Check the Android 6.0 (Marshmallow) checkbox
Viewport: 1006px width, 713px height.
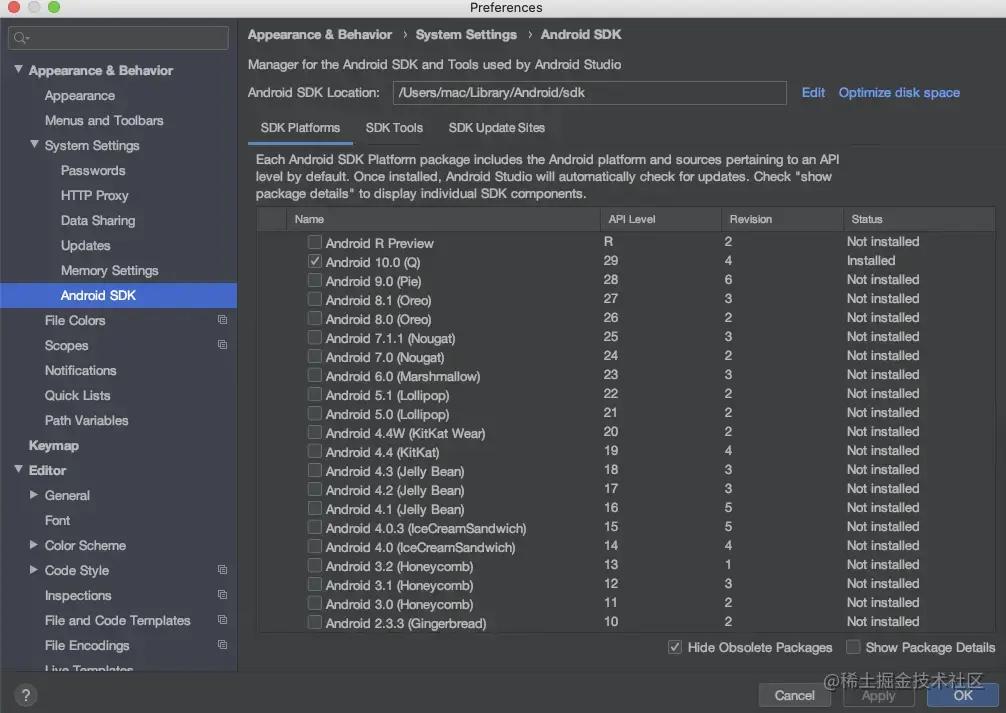(314, 375)
